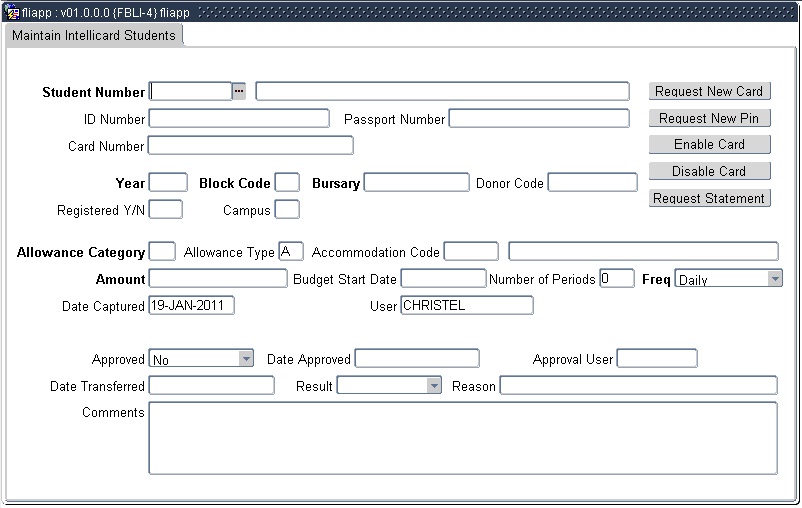802x508 pixels.
Task: Click the Passport Number text box
Action: tap(539, 118)
